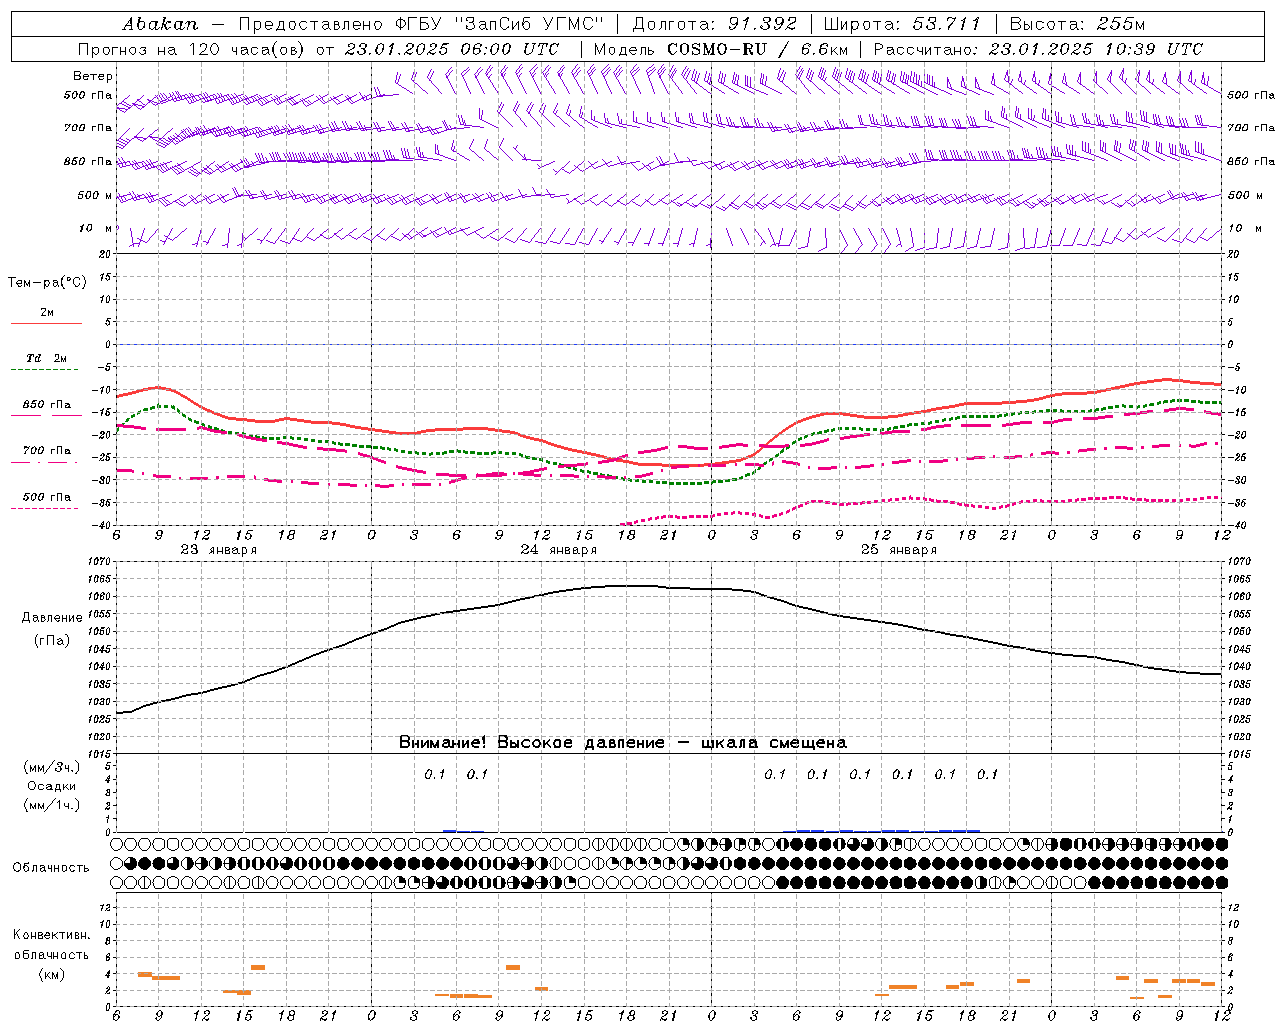Click the "Облачность" cloudiness label
1280x1024 pixels.
(x=51, y=868)
